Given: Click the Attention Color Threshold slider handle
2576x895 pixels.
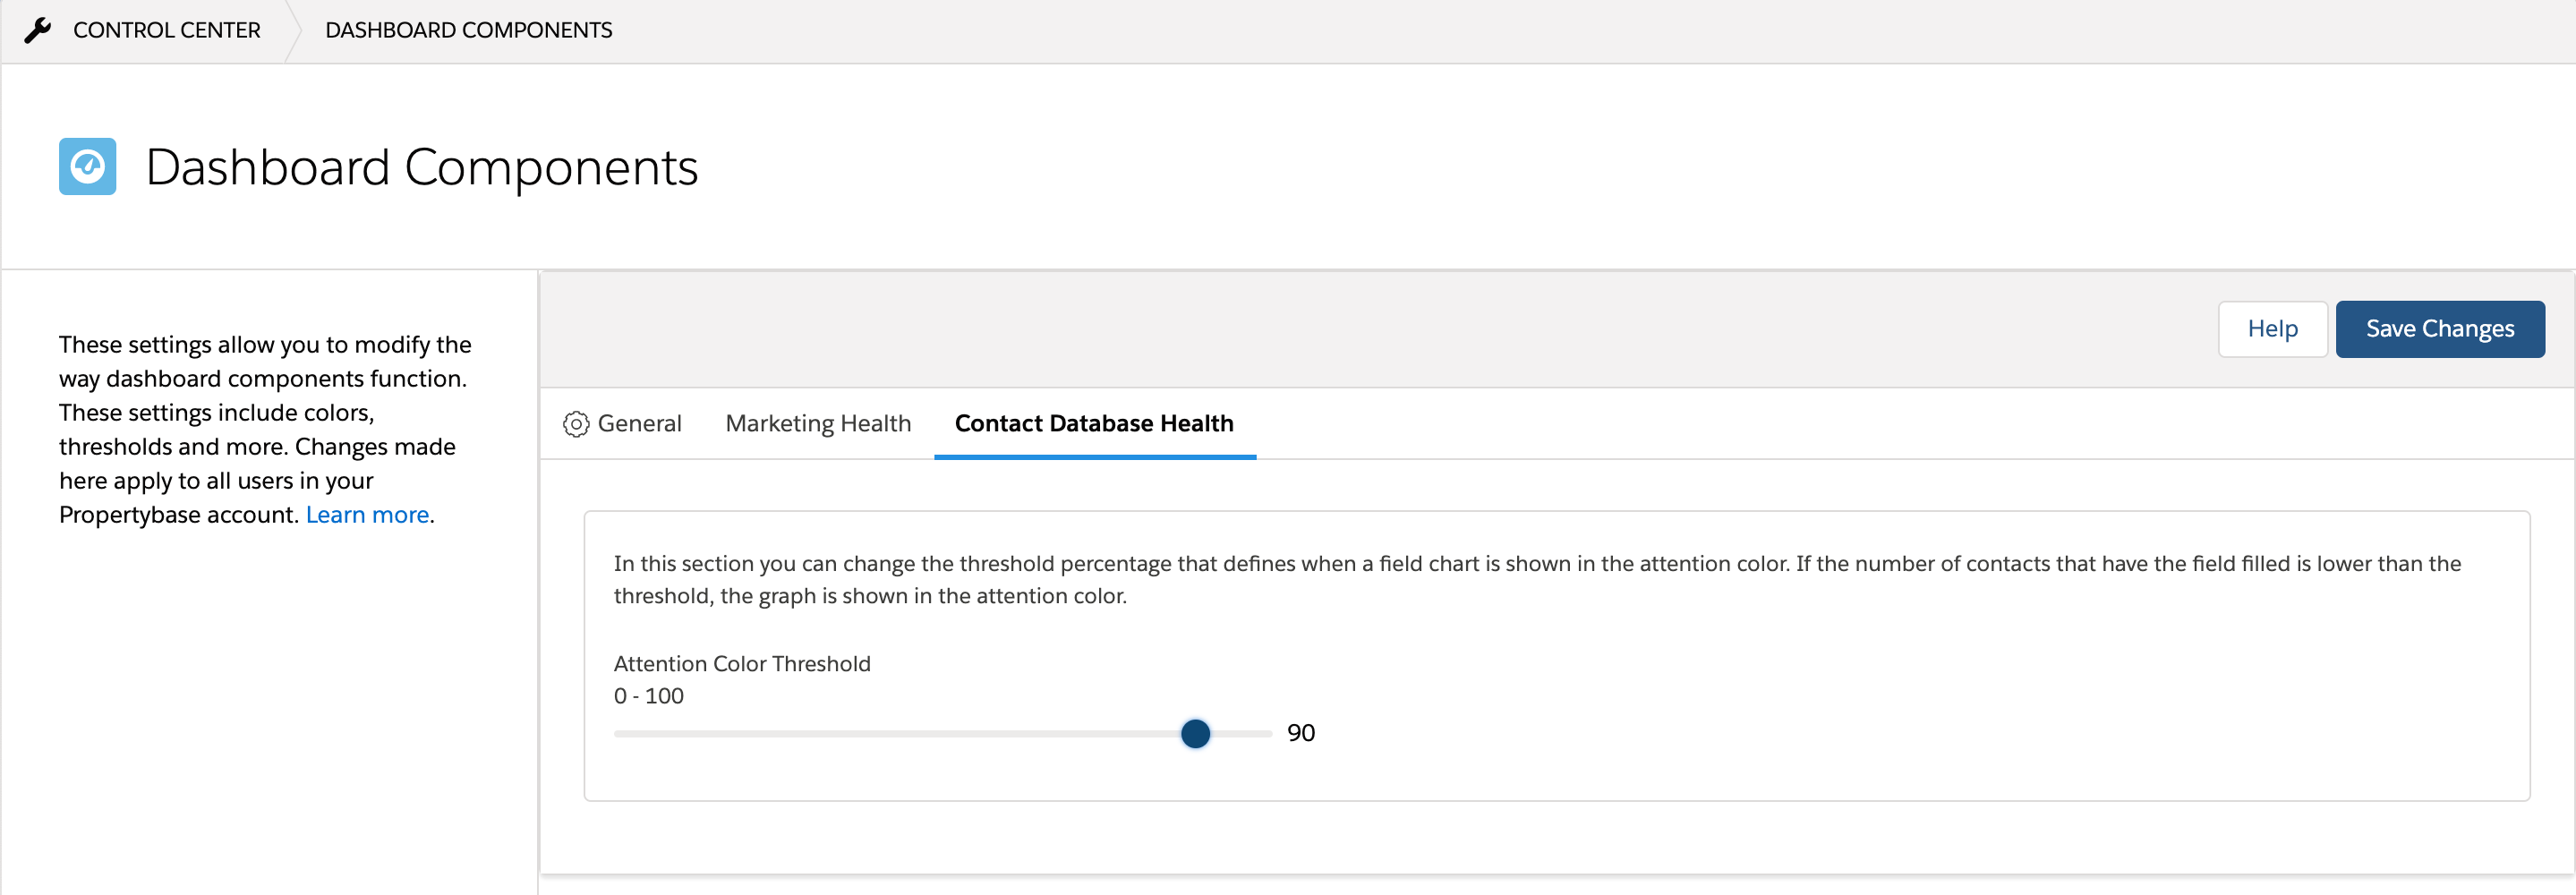Looking at the screenshot, I should (x=1196, y=733).
